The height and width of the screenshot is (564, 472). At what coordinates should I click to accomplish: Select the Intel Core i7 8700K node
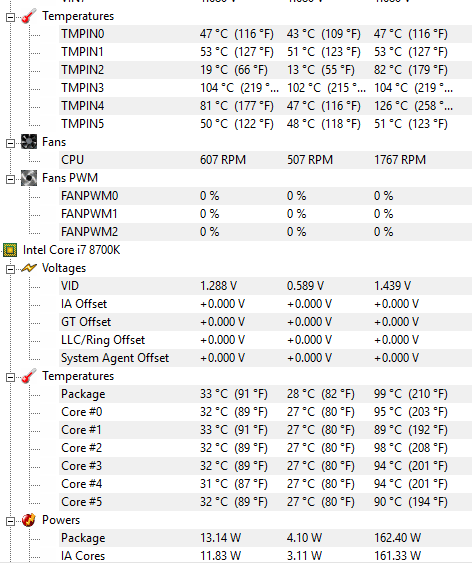pyautogui.click(x=72, y=250)
